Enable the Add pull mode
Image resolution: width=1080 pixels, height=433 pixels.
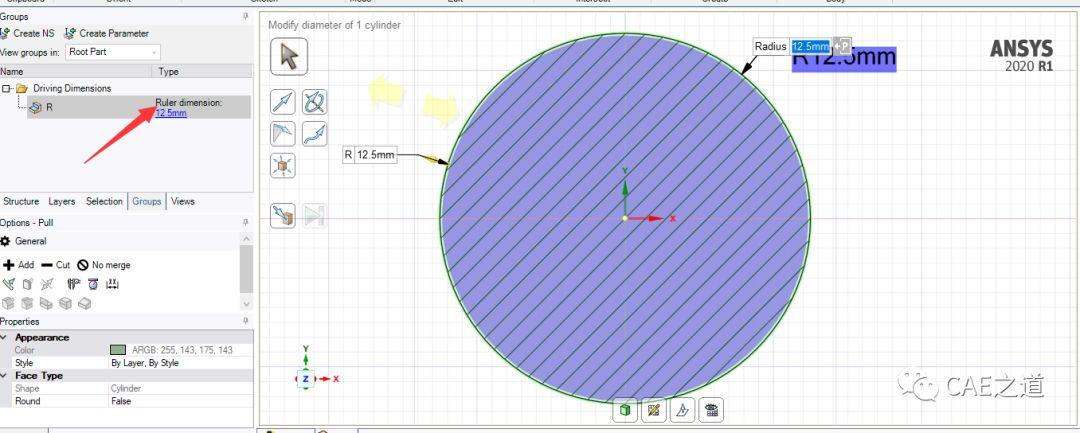tap(19, 265)
